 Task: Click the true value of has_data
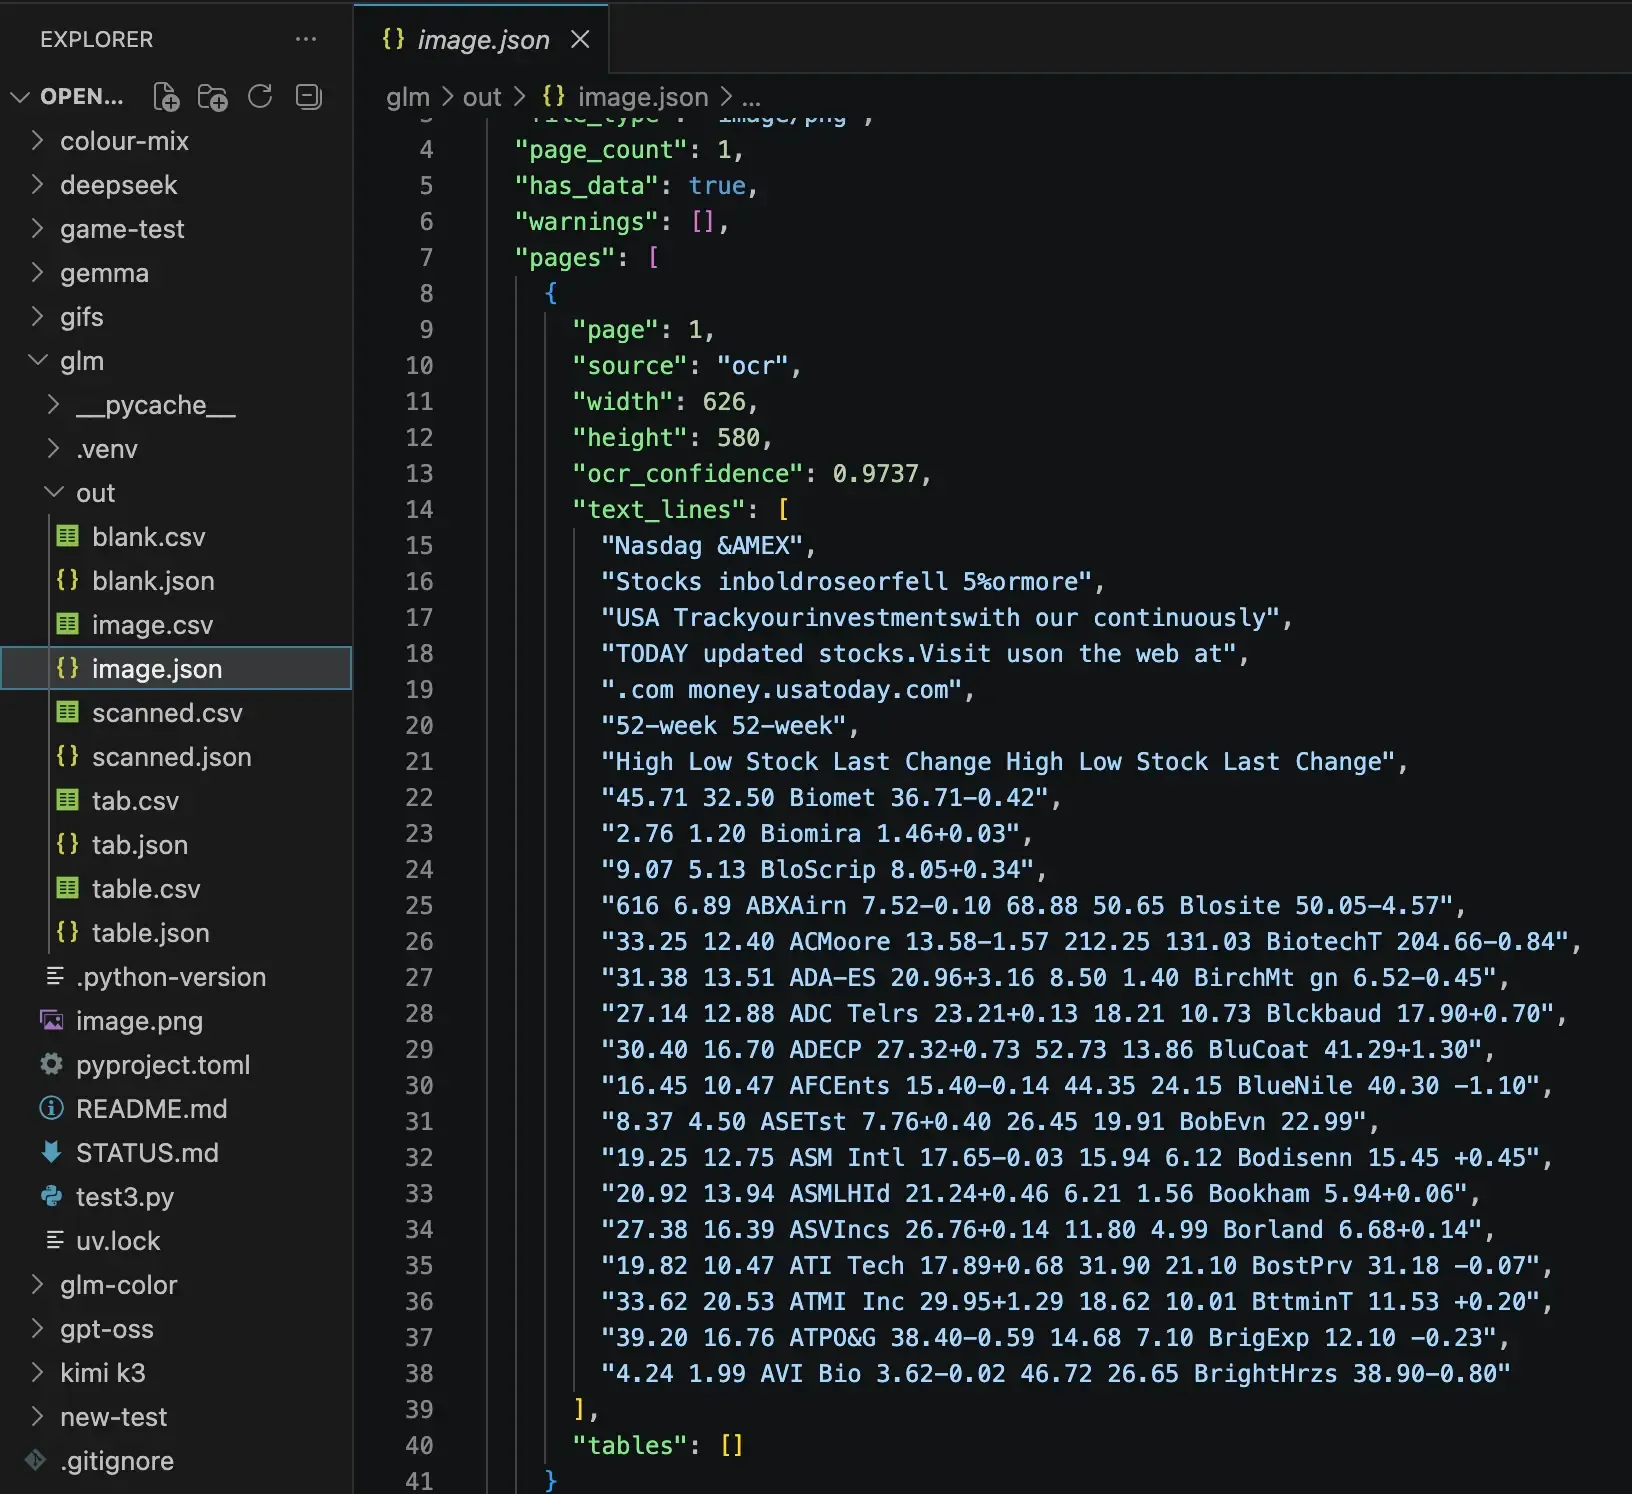click(x=716, y=185)
